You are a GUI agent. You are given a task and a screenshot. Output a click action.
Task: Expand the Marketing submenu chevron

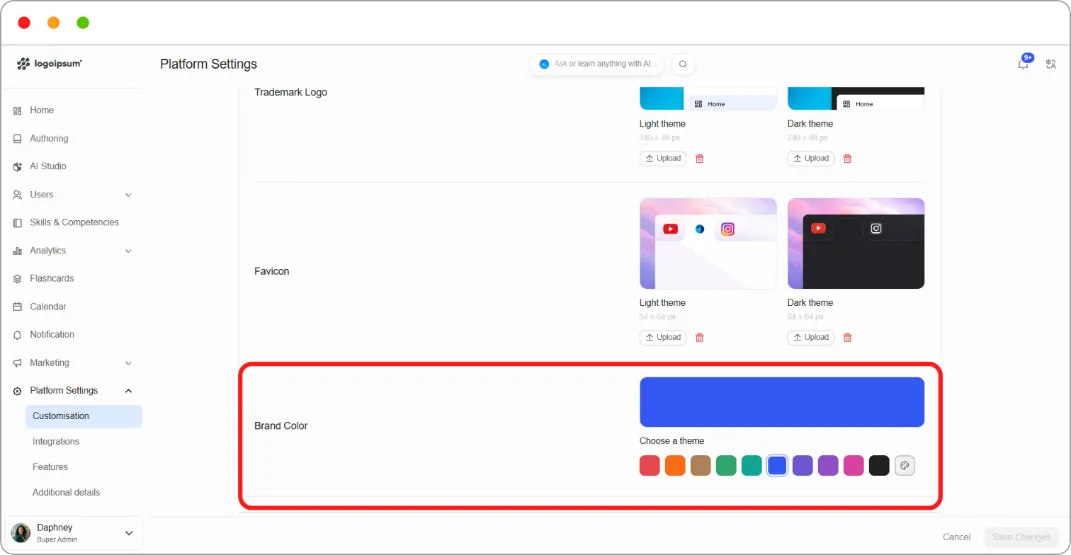point(128,363)
